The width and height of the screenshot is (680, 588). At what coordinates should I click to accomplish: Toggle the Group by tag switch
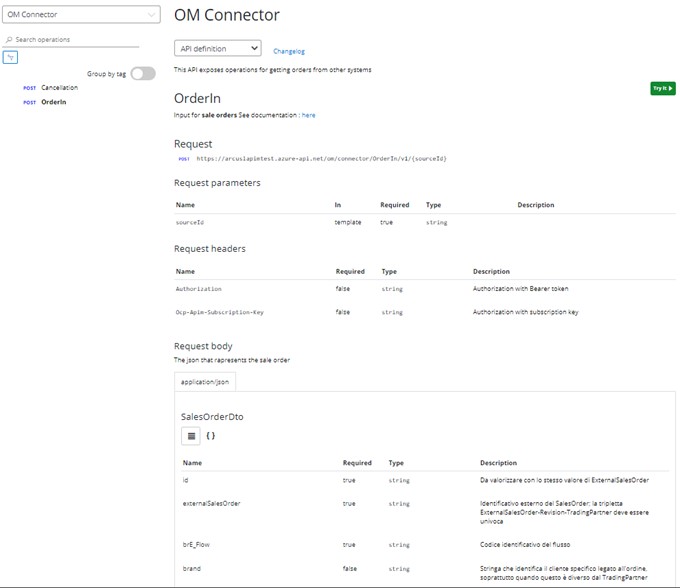point(143,73)
